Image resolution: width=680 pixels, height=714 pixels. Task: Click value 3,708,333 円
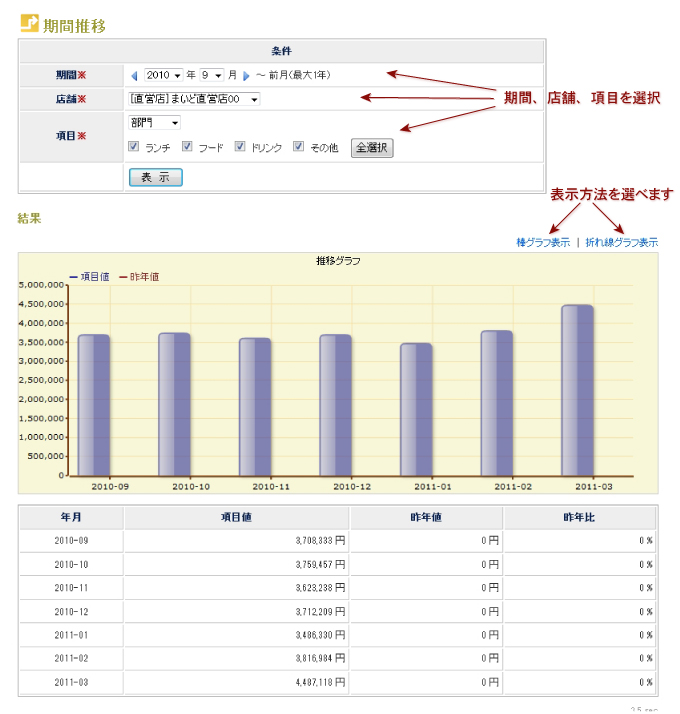[320, 541]
